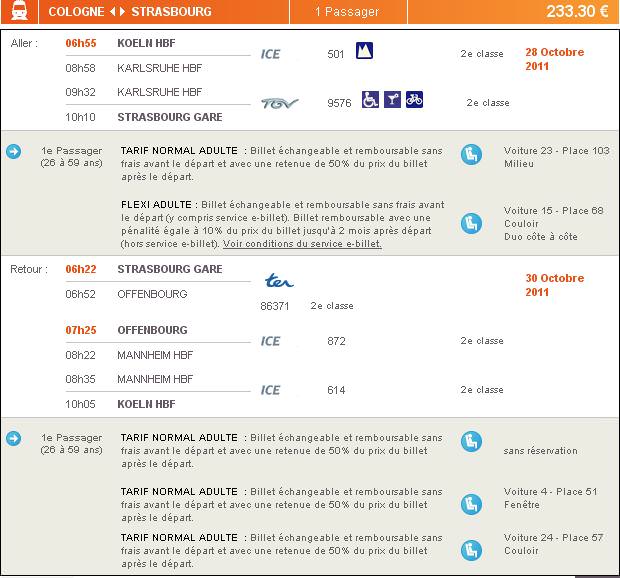Click the 06h52 OFFENBOURG arrival row
Image resolution: width=620 pixels, height=578 pixels.
click(126, 294)
